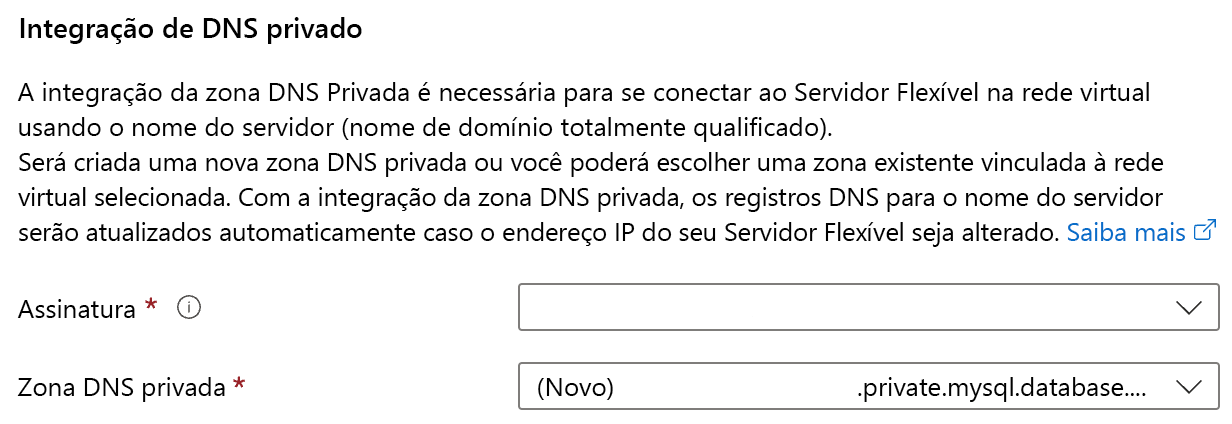Click the Zona DNS privada field label
This screenshot has height=424, width=1232.
tap(122, 388)
